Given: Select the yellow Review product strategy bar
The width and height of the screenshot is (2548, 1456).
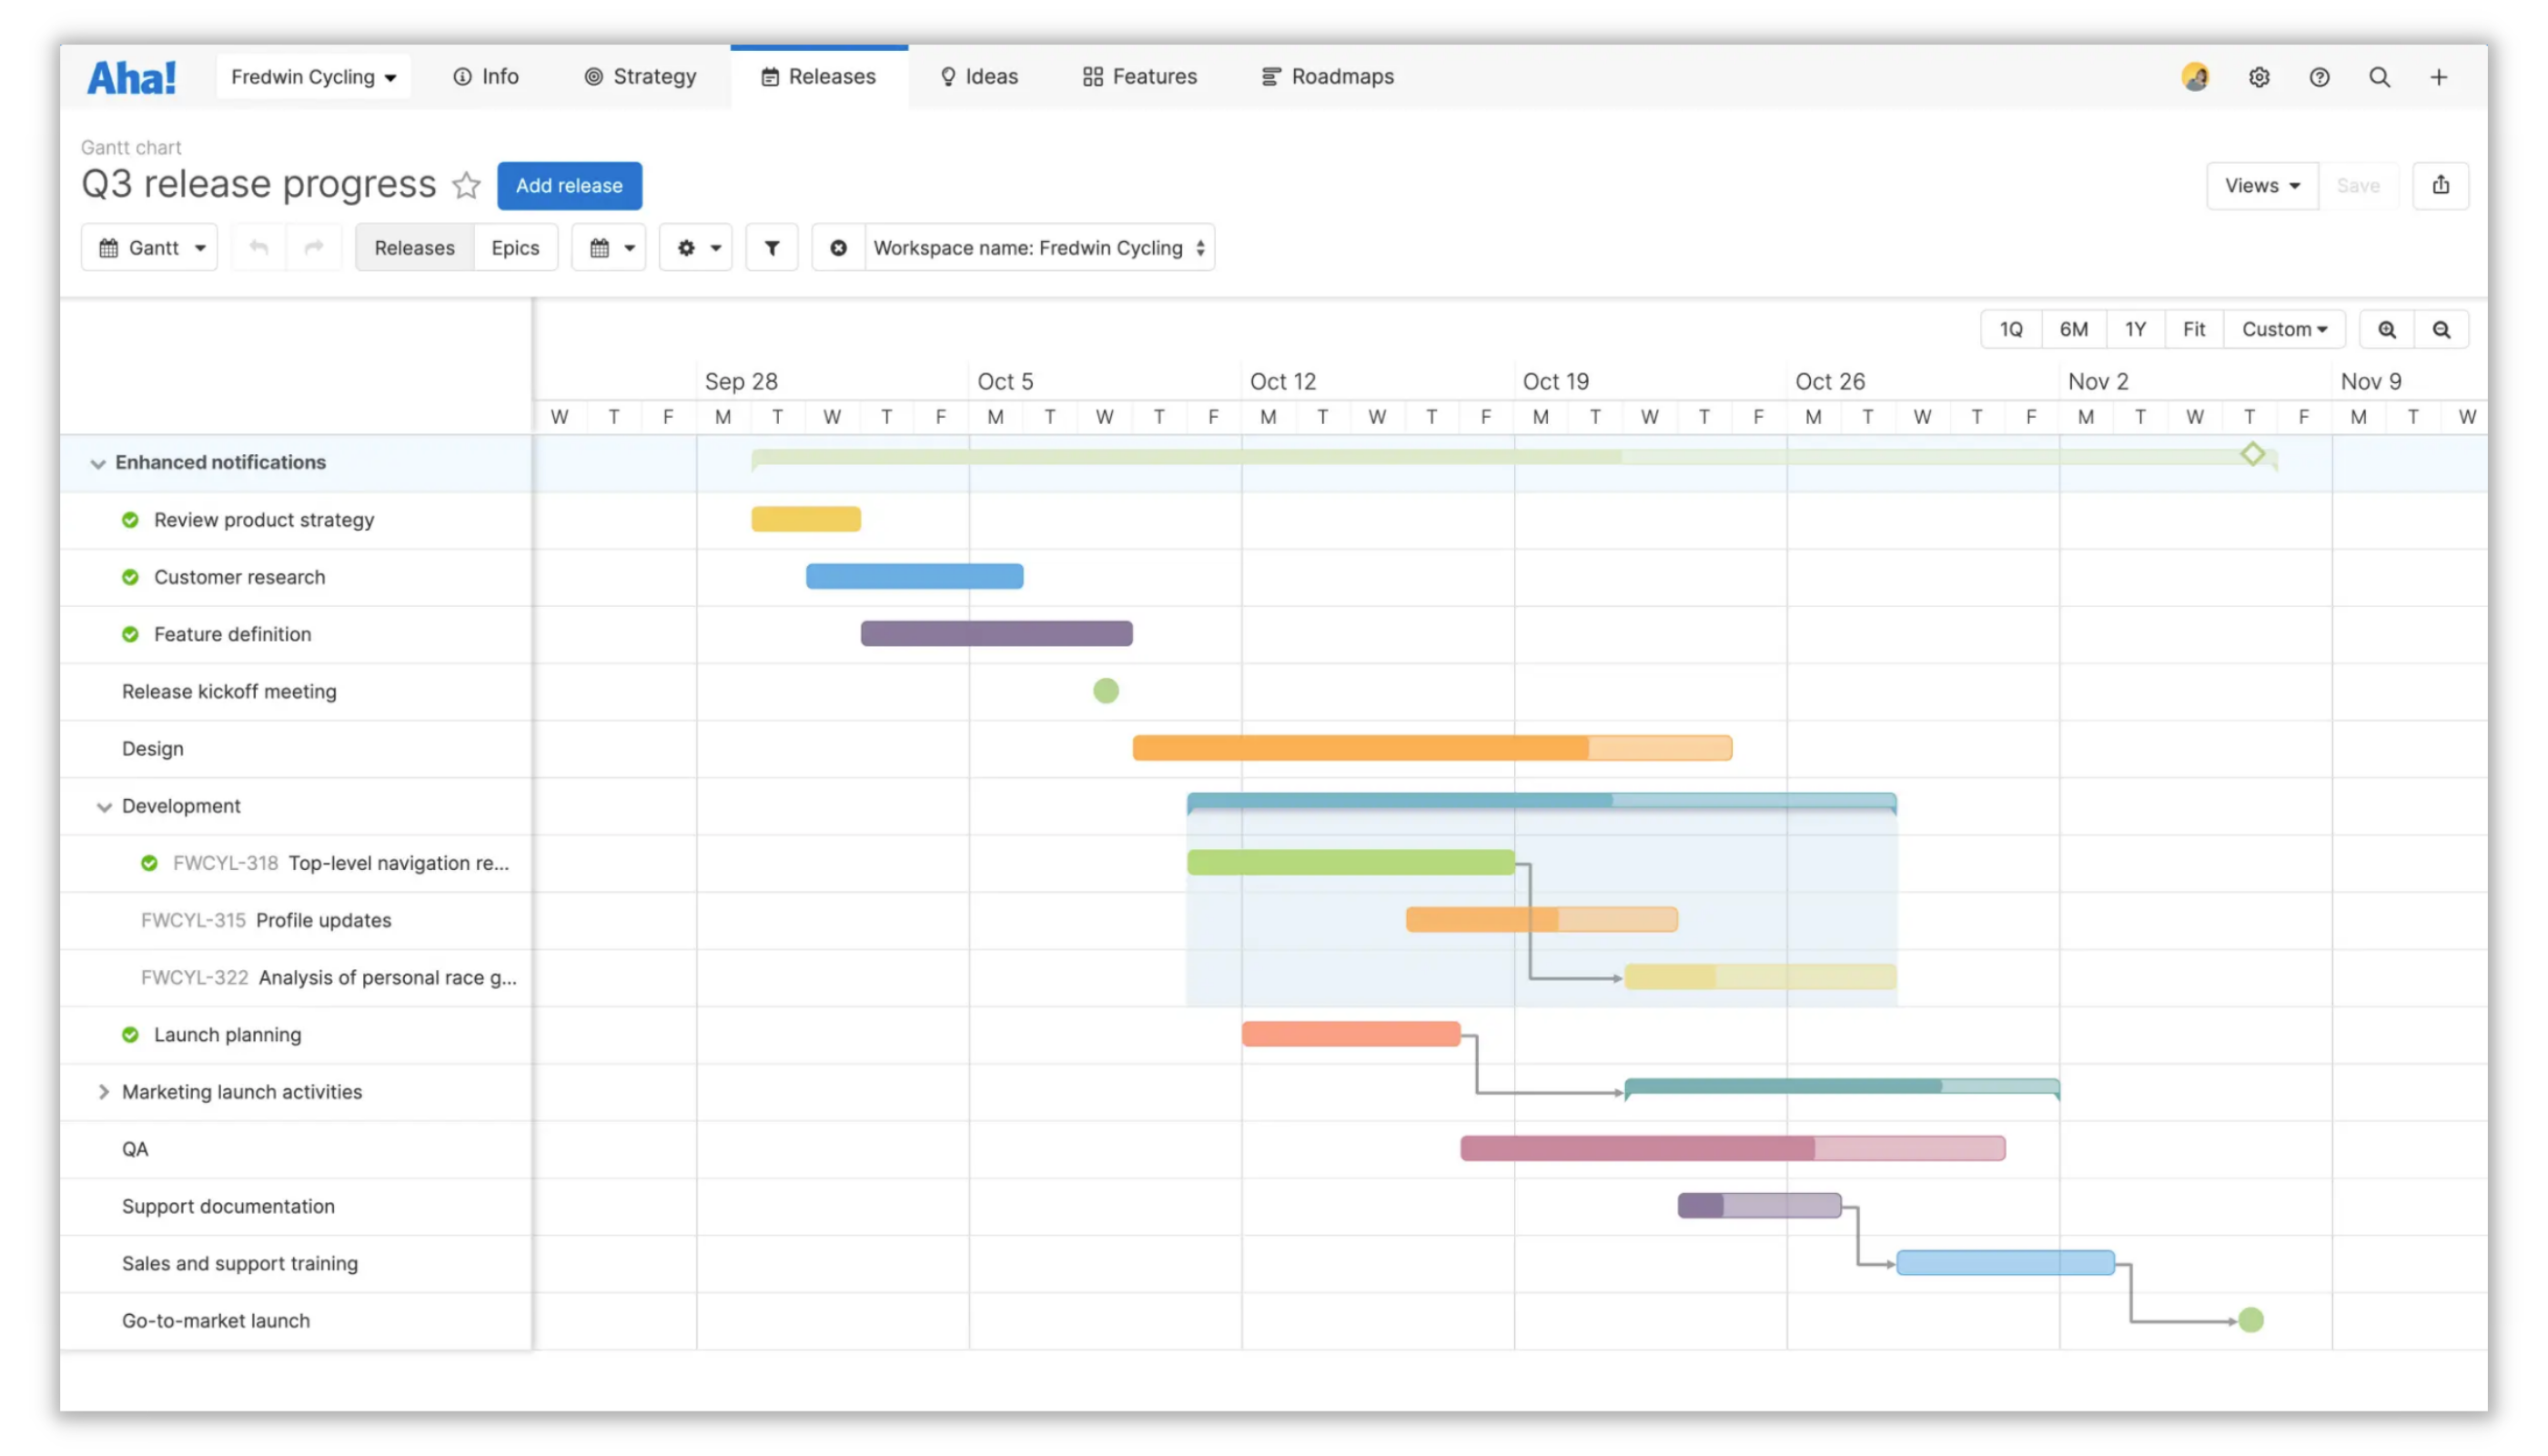Looking at the screenshot, I should [806, 519].
